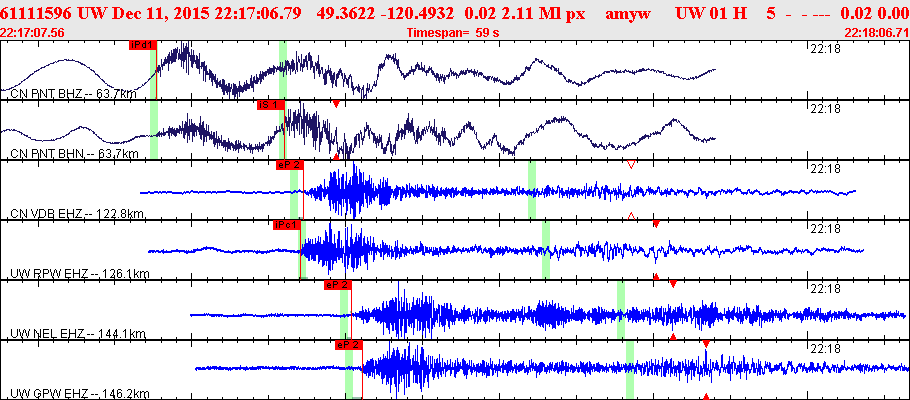Click the 22:18 time label on VDB EHZ row
The height and width of the screenshot is (400, 910).
tap(824, 168)
